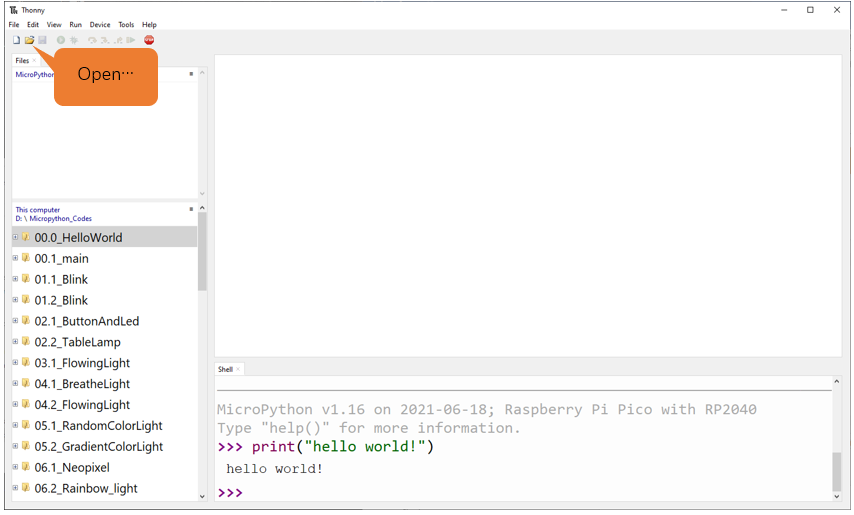This screenshot has height=515, width=854.
Task: Open the Run menu
Action: pos(75,24)
